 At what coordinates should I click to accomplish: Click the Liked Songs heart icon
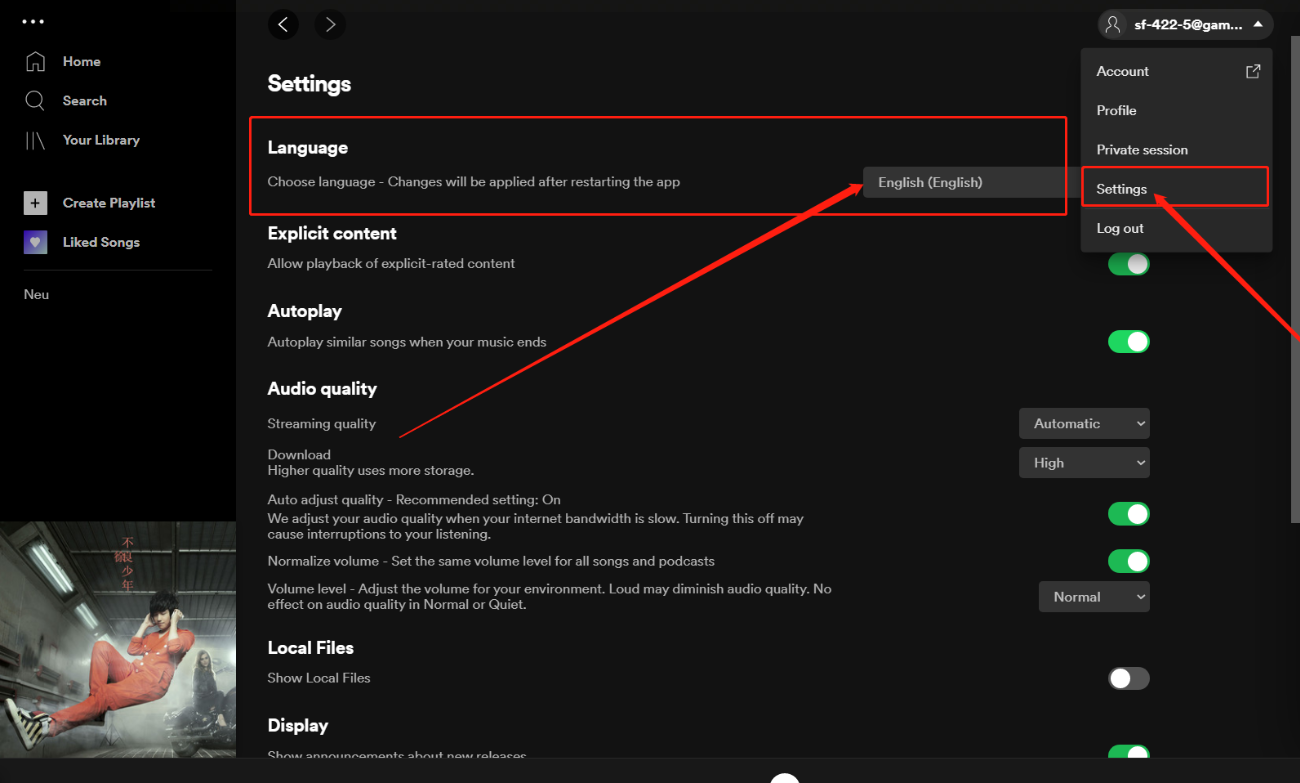pos(35,242)
